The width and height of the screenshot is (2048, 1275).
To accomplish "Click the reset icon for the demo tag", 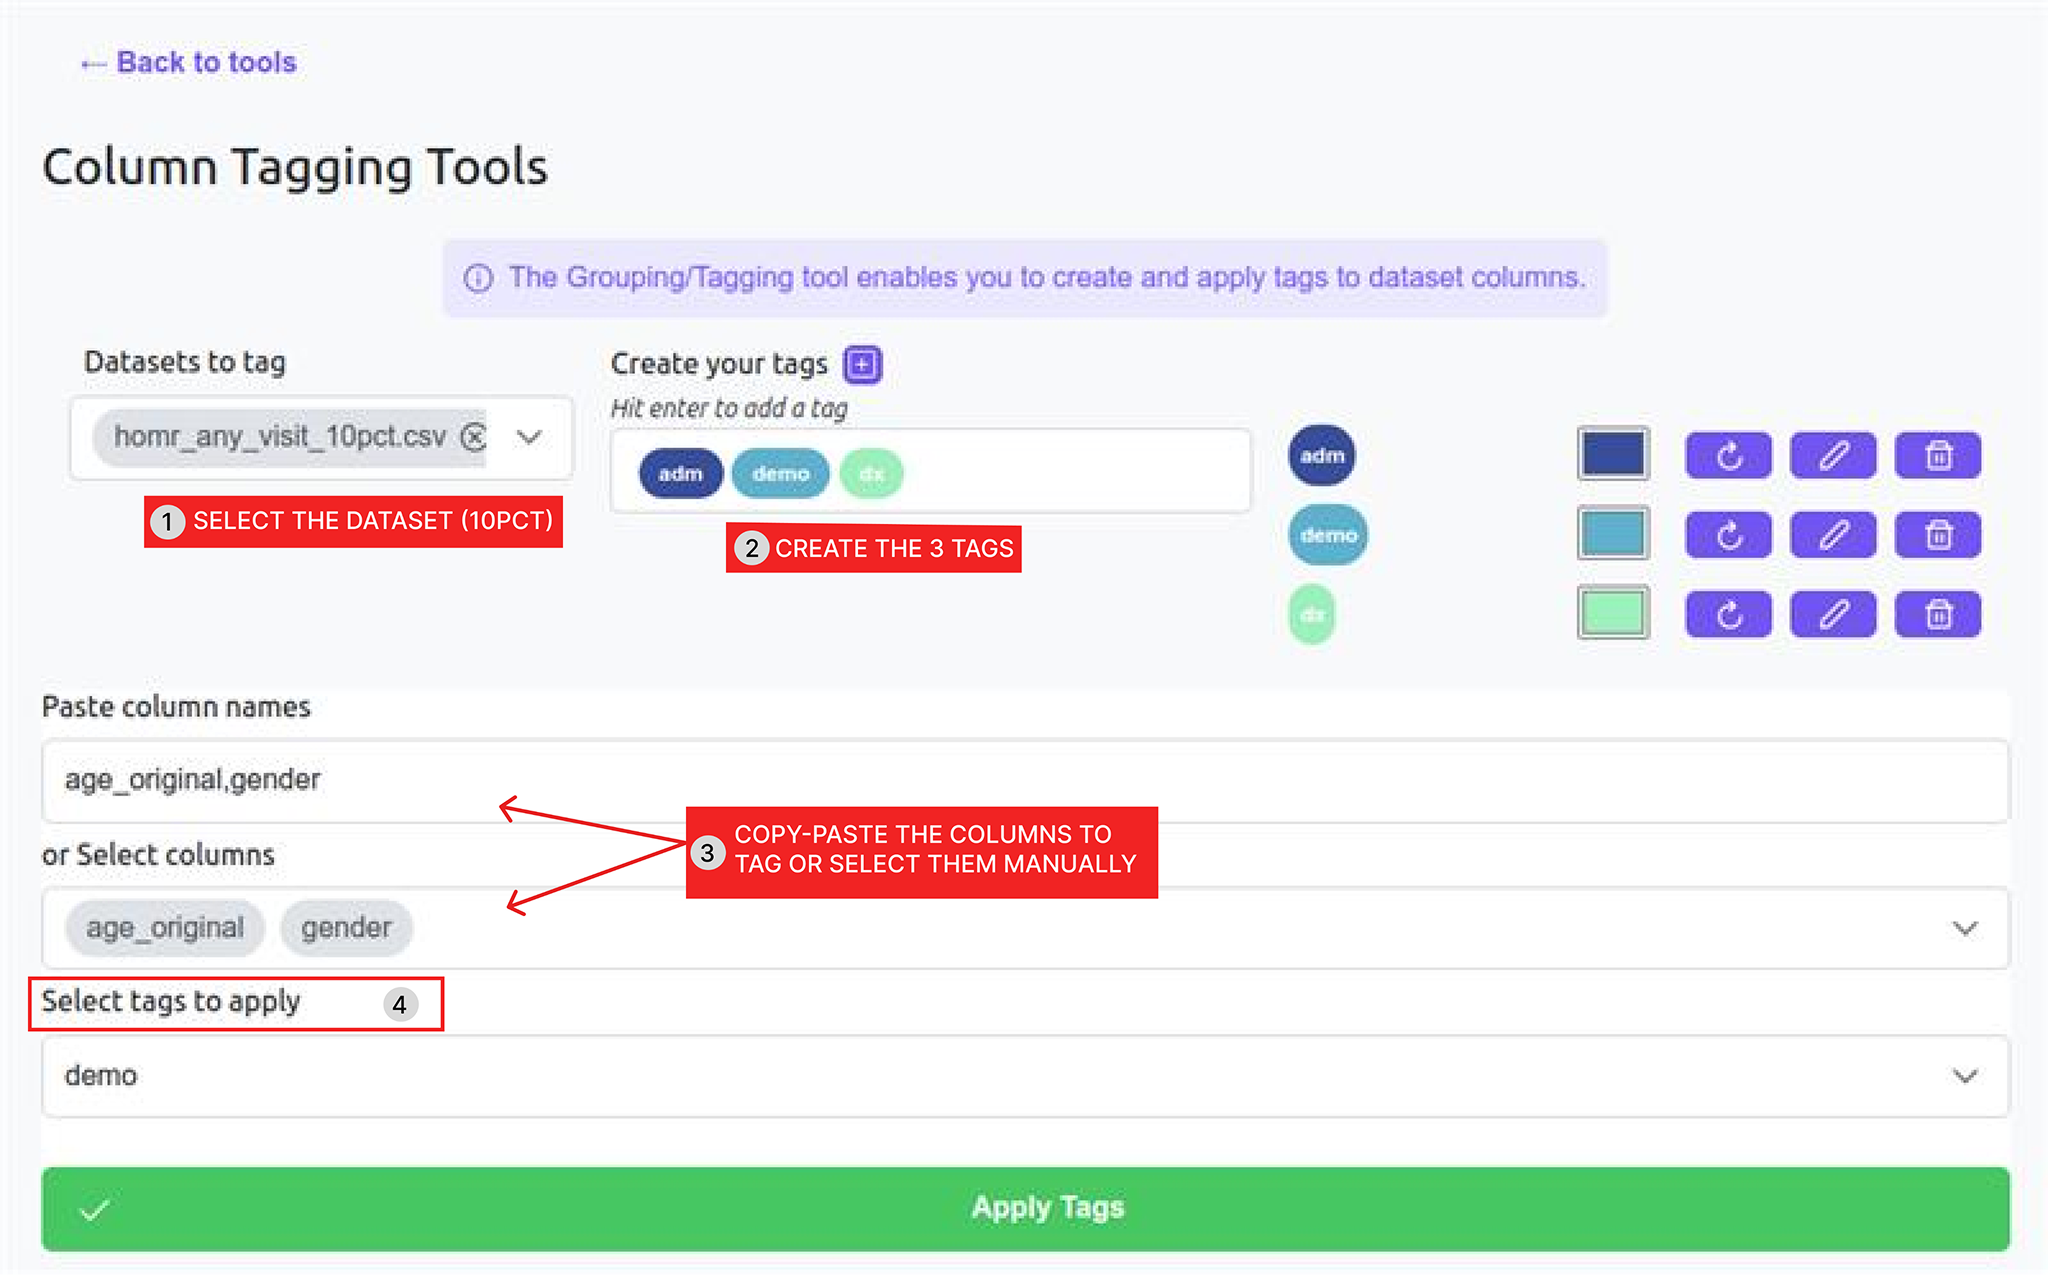I will click(1728, 535).
